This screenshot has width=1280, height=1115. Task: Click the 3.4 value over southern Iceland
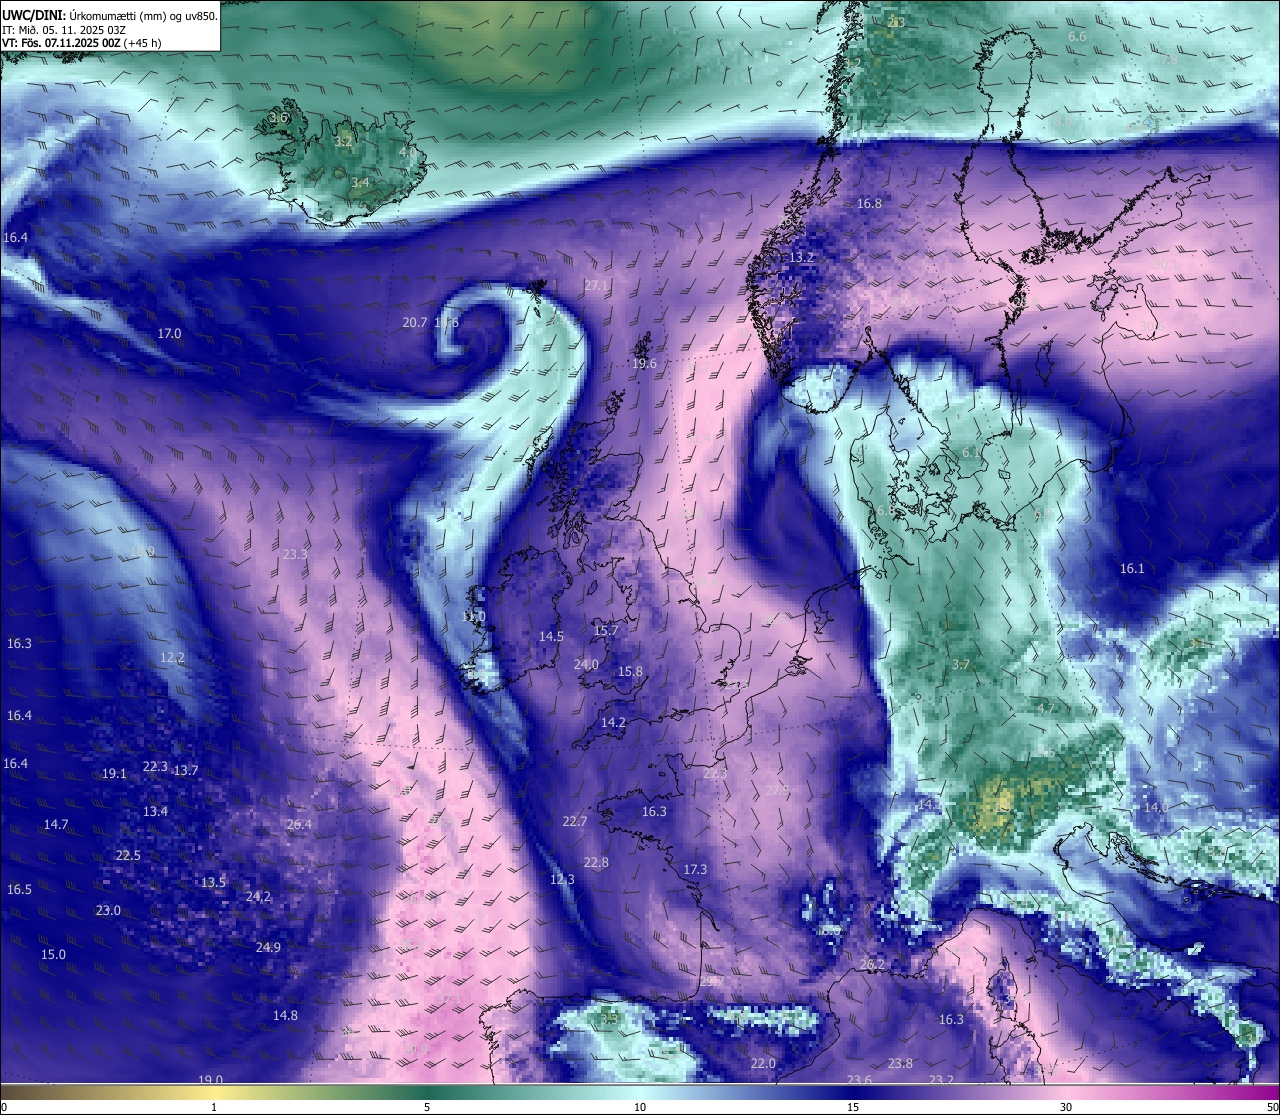pyautogui.click(x=360, y=183)
